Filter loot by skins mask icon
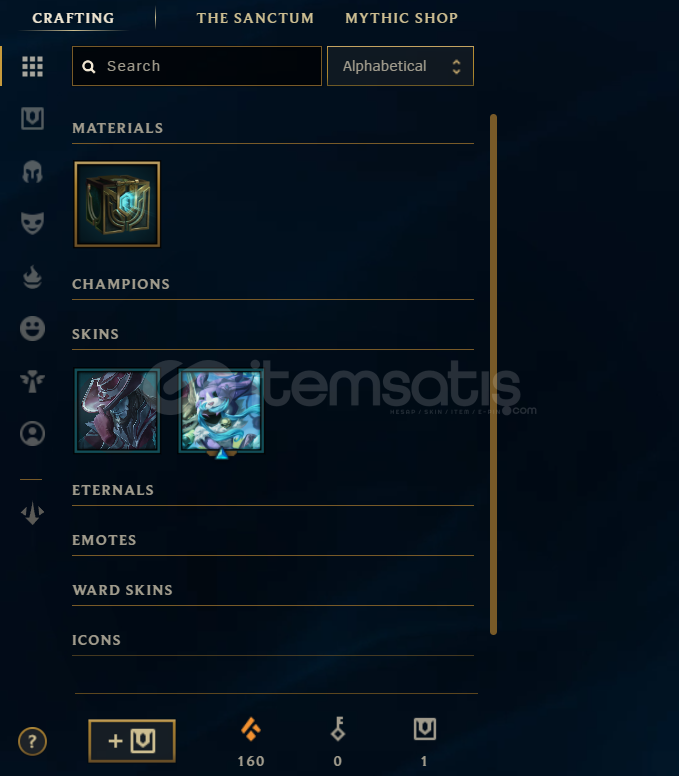Viewport: 679px width, 776px height. [32, 223]
